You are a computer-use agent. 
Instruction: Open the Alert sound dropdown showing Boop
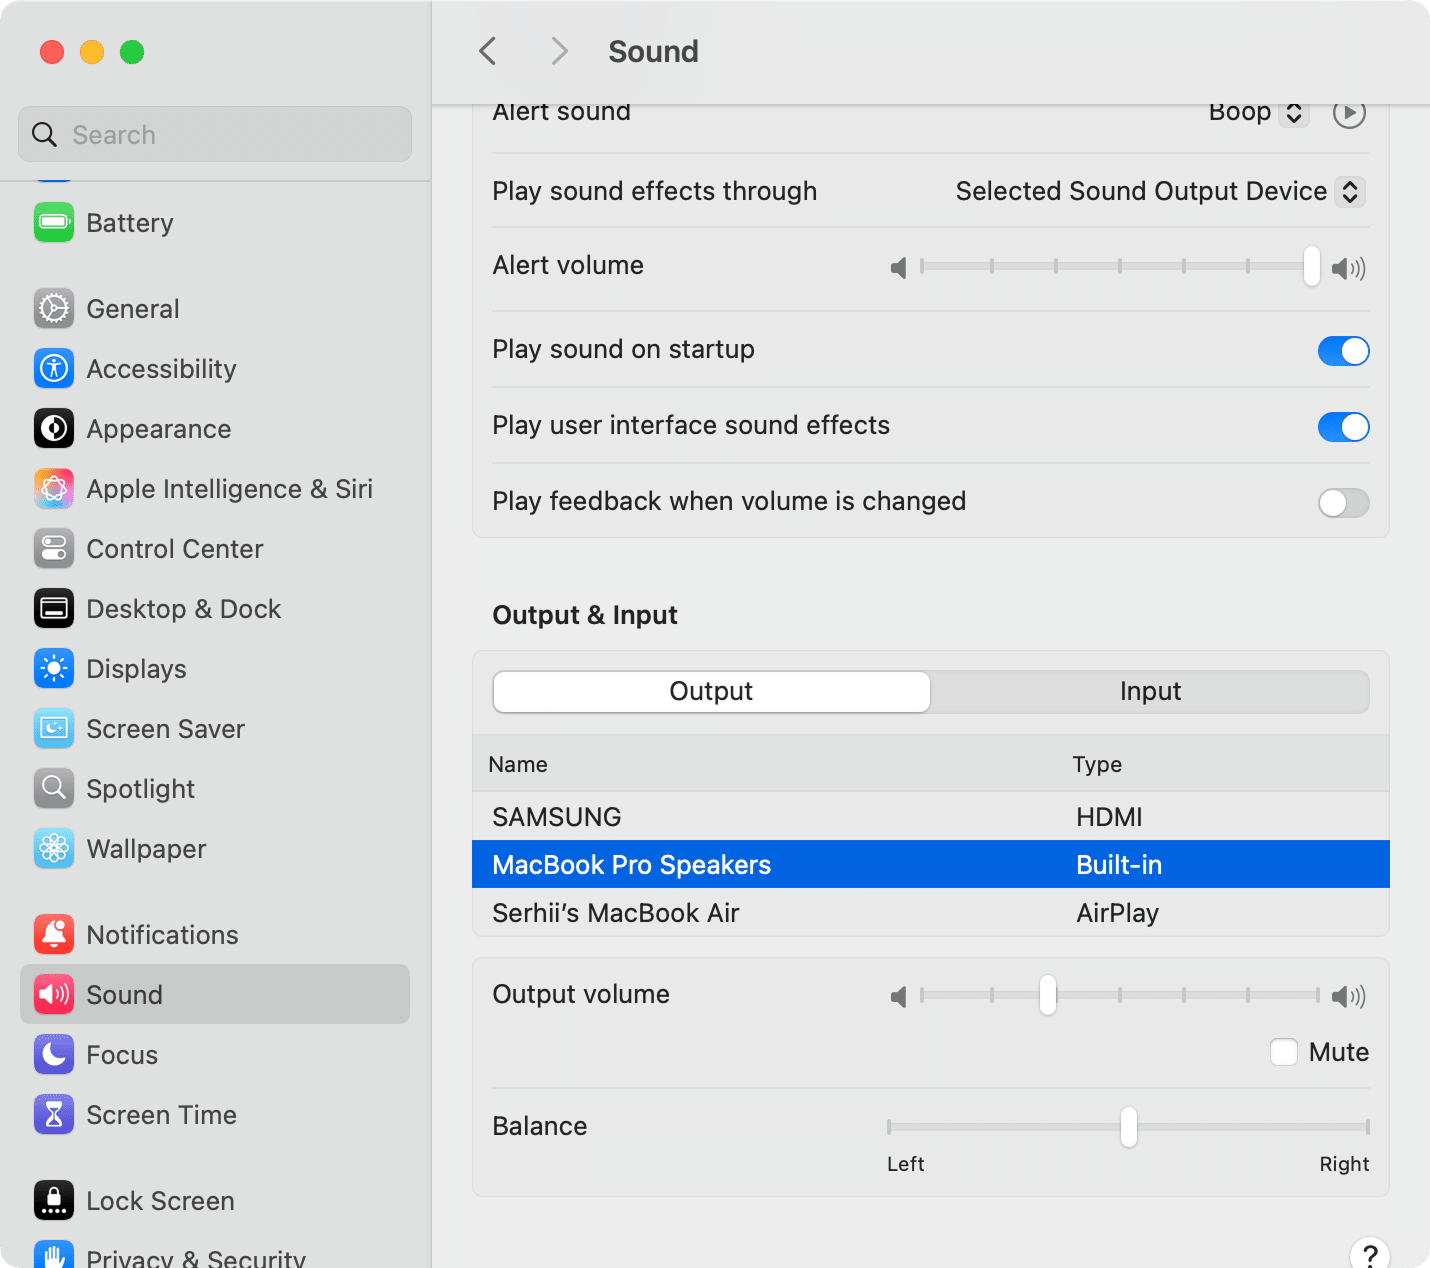tap(1258, 112)
